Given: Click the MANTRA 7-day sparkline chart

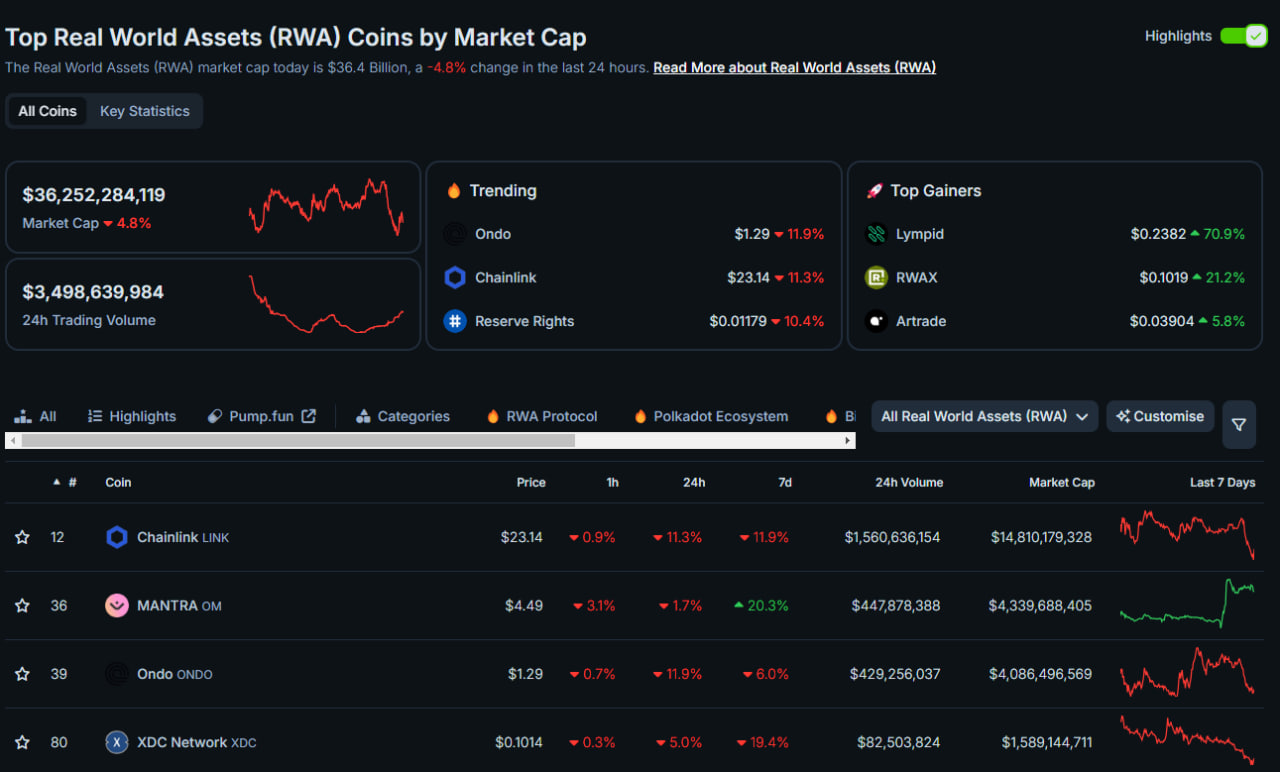Looking at the screenshot, I should (1187, 603).
